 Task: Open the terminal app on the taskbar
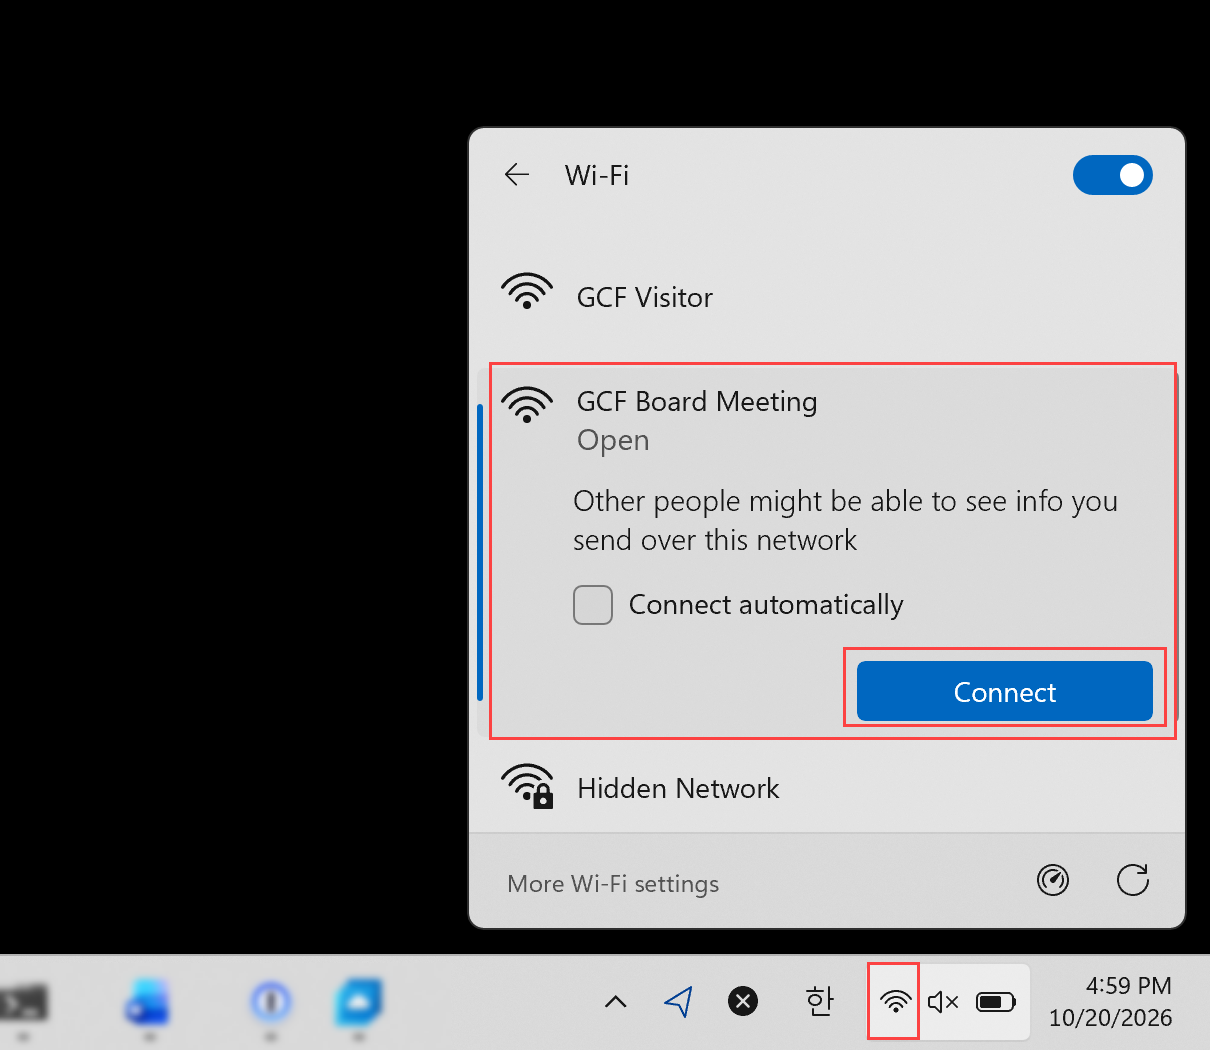(x=25, y=1002)
